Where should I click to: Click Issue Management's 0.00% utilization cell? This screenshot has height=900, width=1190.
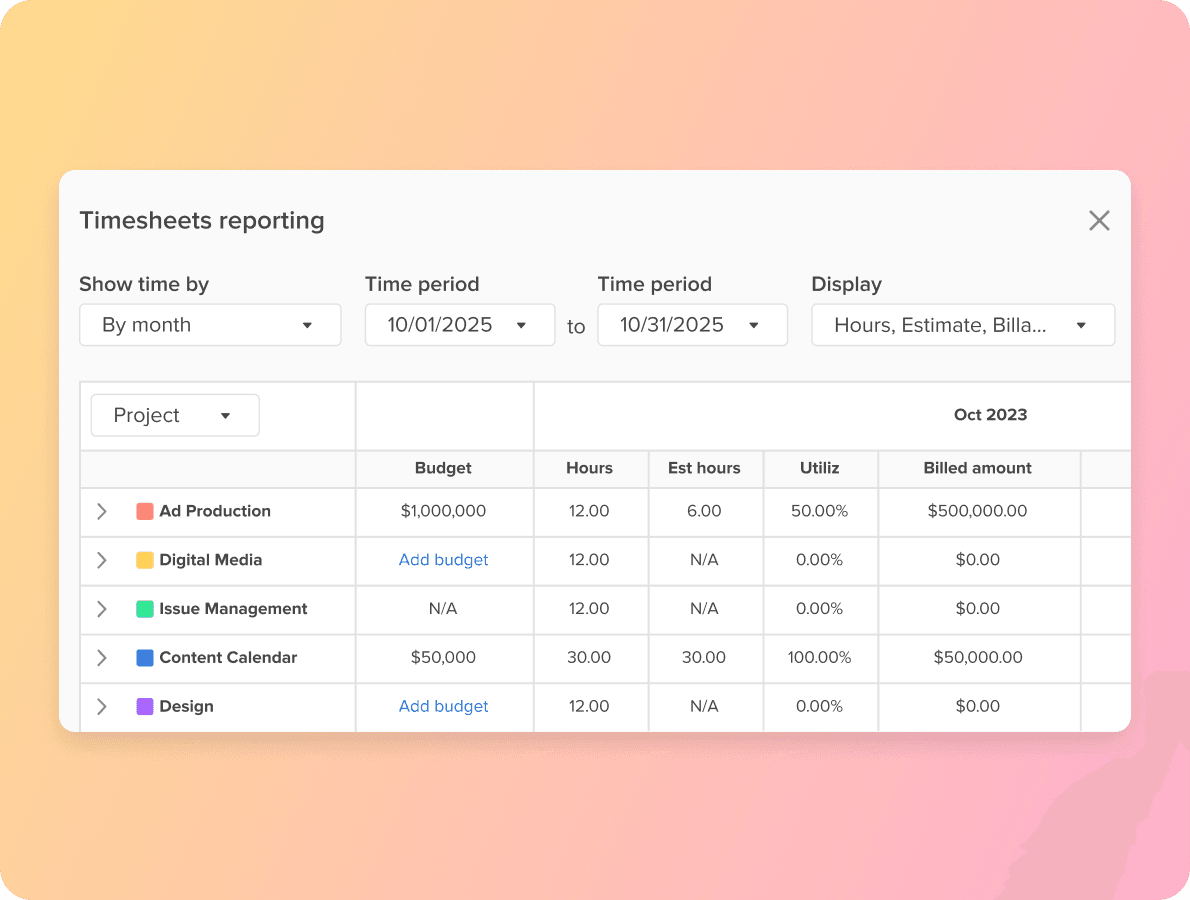click(x=820, y=609)
